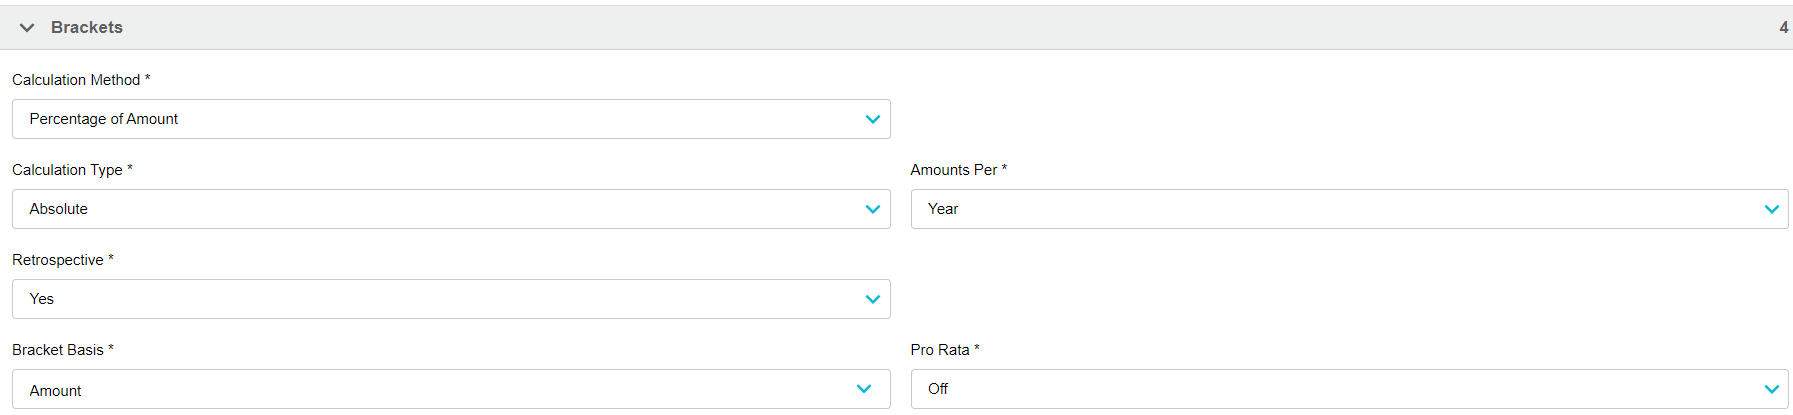Image resolution: width=1793 pixels, height=415 pixels.
Task: Click the Amounts Per label
Action: click(954, 170)
